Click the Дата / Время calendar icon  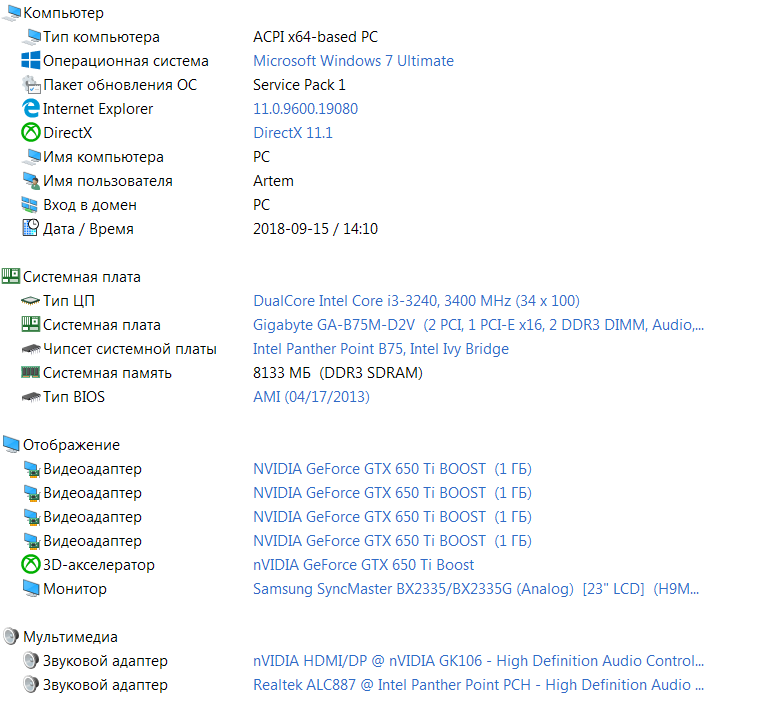[30, 229]
